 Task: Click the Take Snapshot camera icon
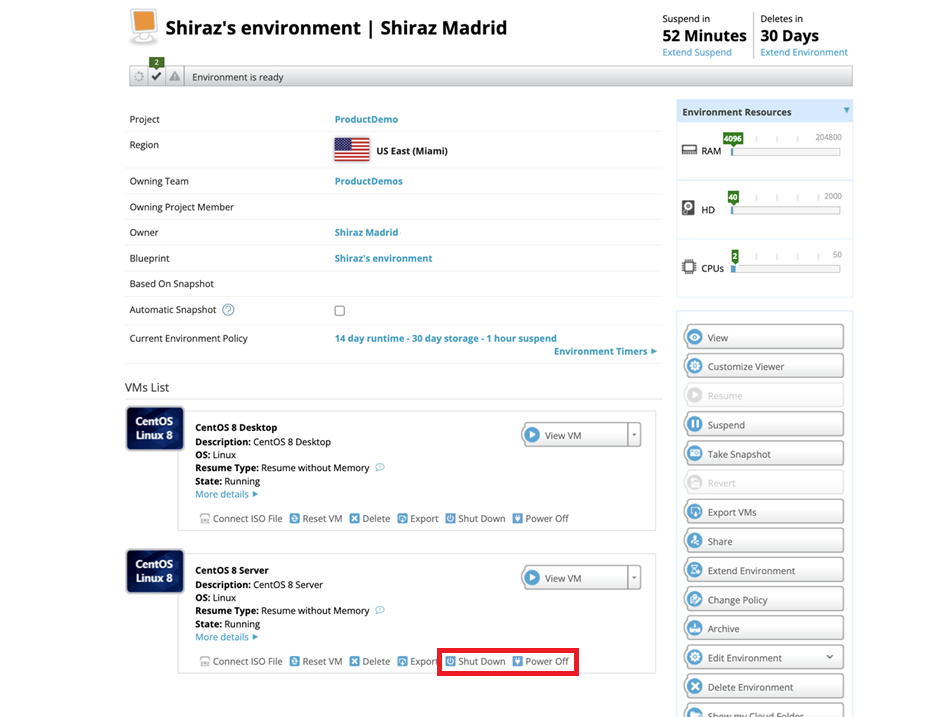[694, 454]
